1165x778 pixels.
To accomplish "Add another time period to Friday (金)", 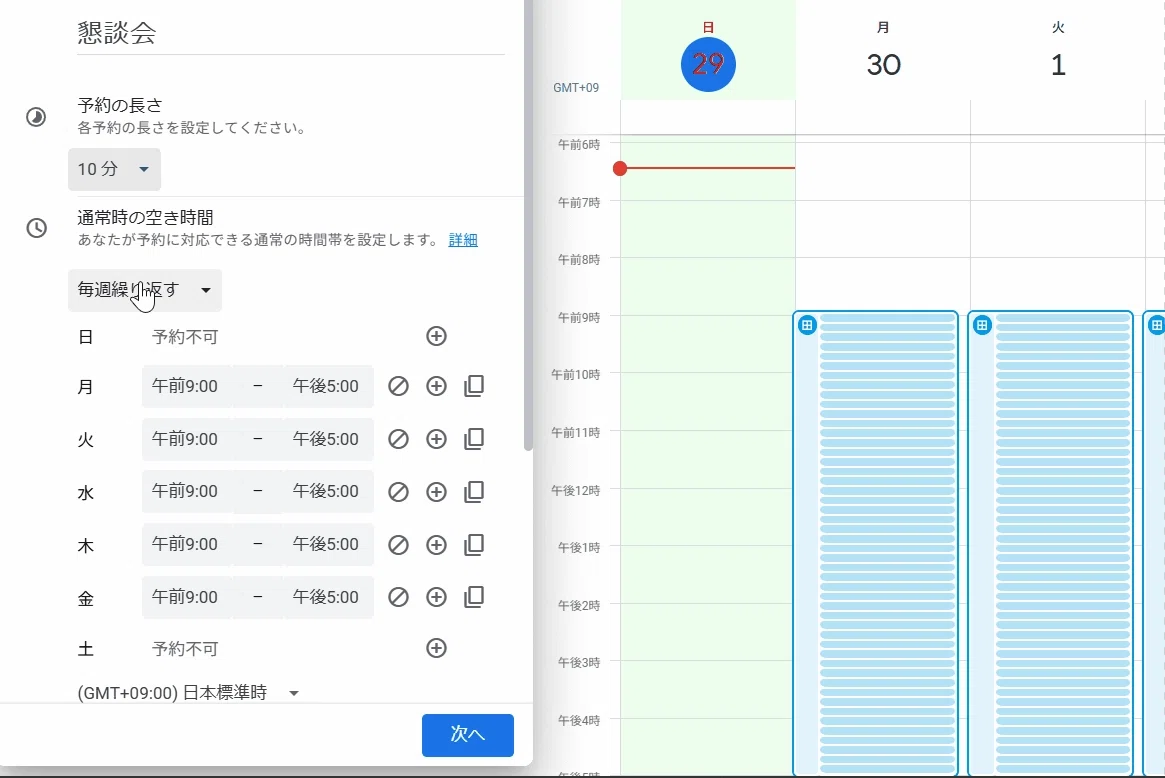I will coord(436,597).
